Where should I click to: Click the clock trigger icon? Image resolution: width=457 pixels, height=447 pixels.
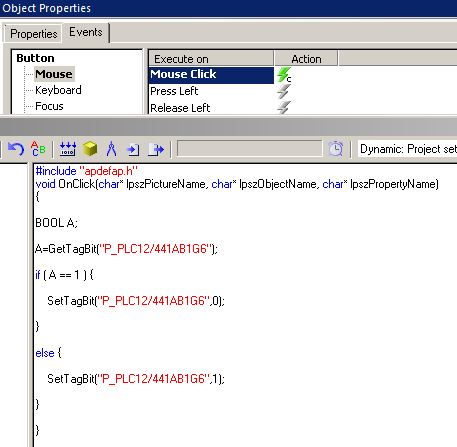(x=336, y=149)
